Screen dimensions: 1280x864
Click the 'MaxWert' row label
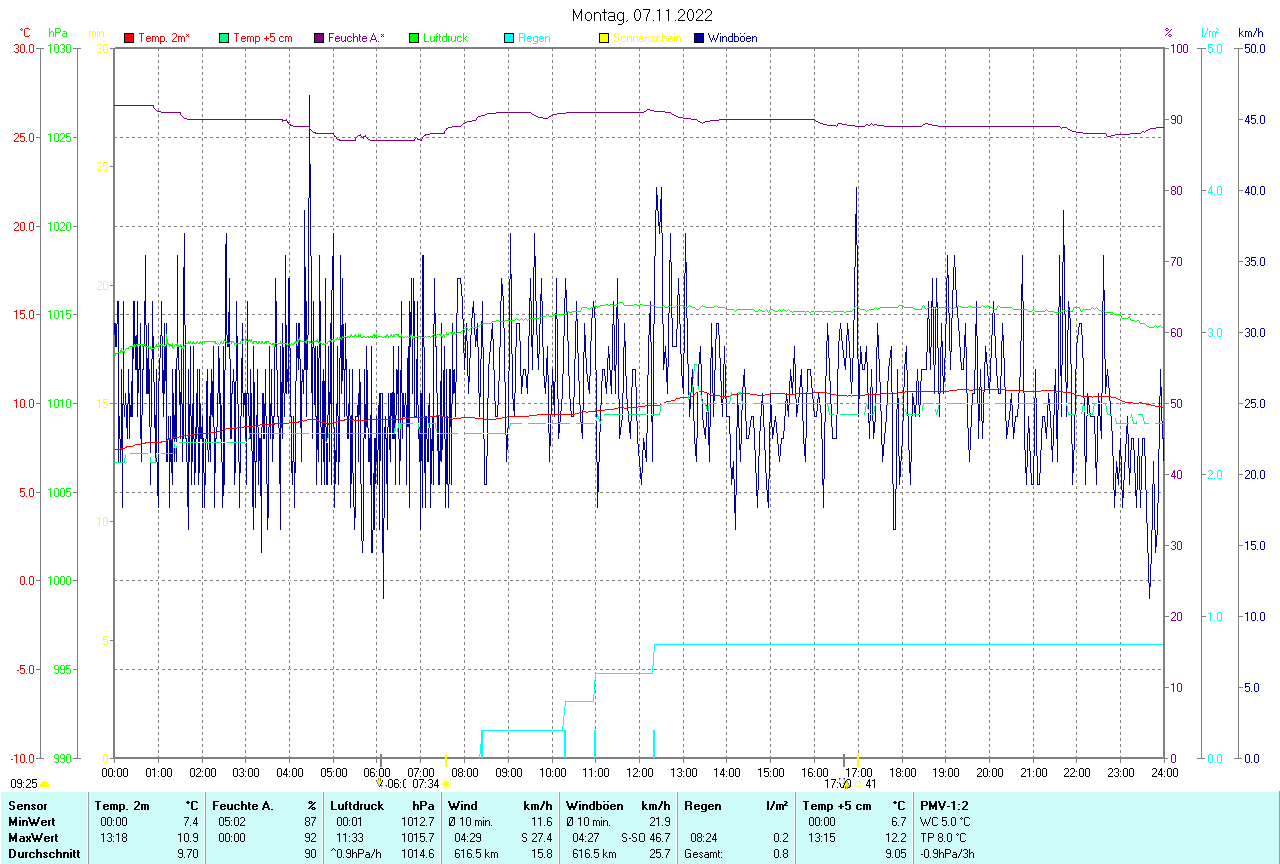pyautogui.click(x=32, y=837)
